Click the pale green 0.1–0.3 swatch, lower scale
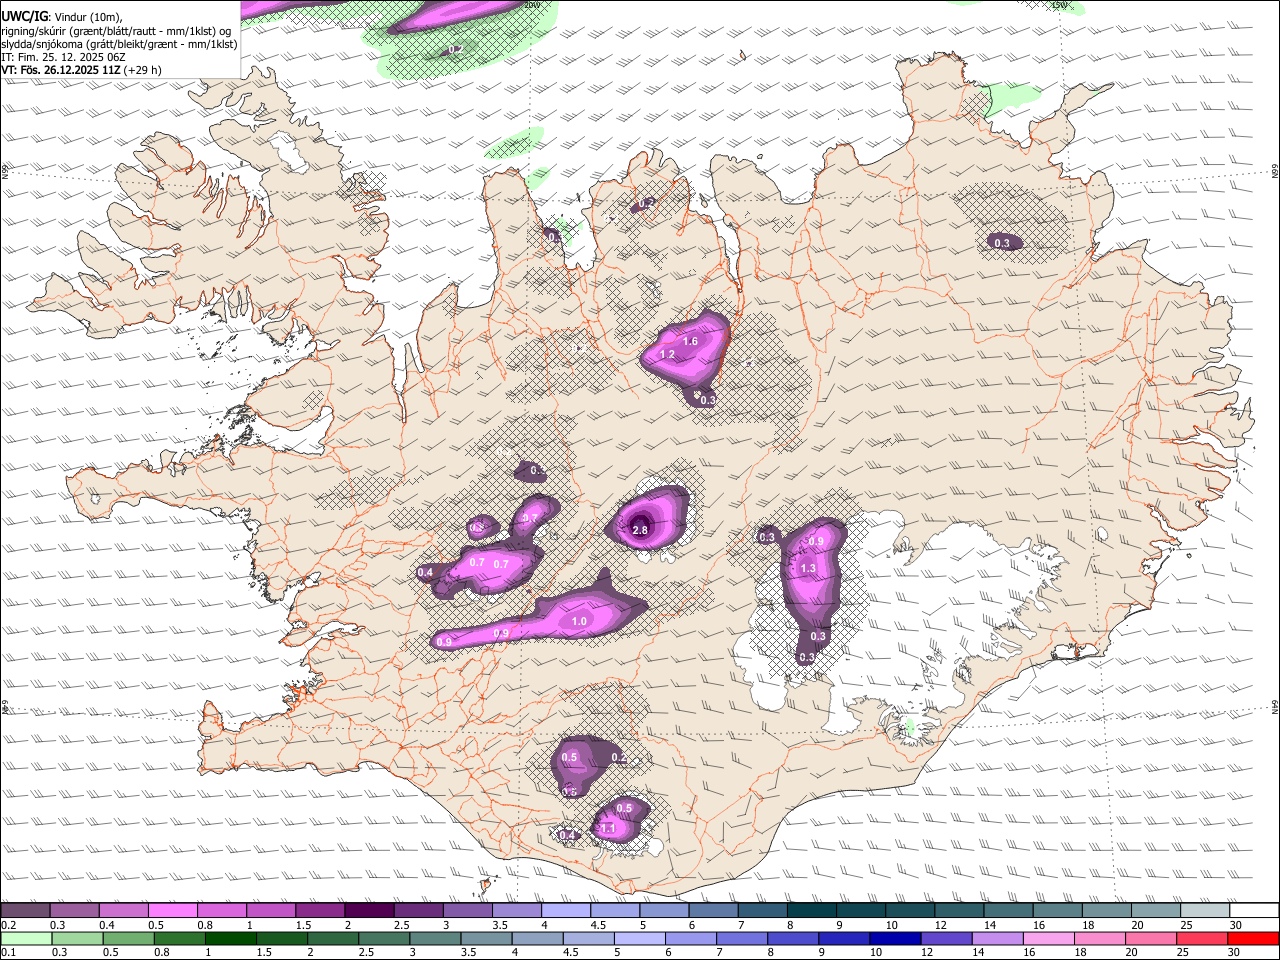Screen dimensions: 1280x960 pos(25,938)
